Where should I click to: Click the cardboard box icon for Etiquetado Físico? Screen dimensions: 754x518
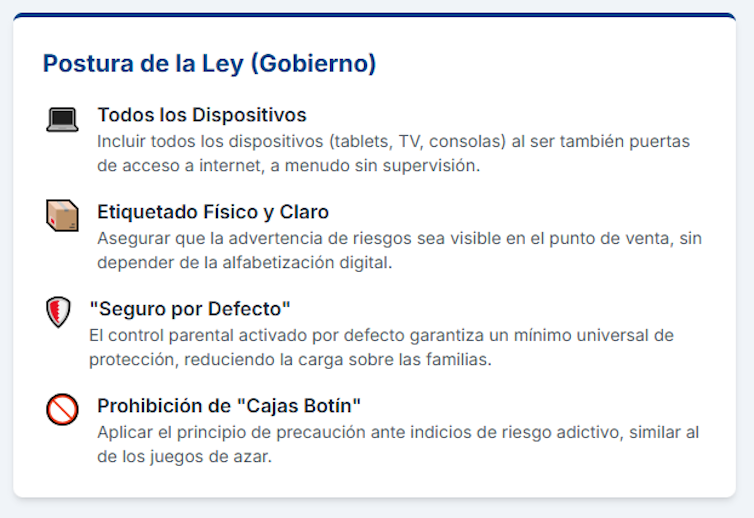[62, 215]
